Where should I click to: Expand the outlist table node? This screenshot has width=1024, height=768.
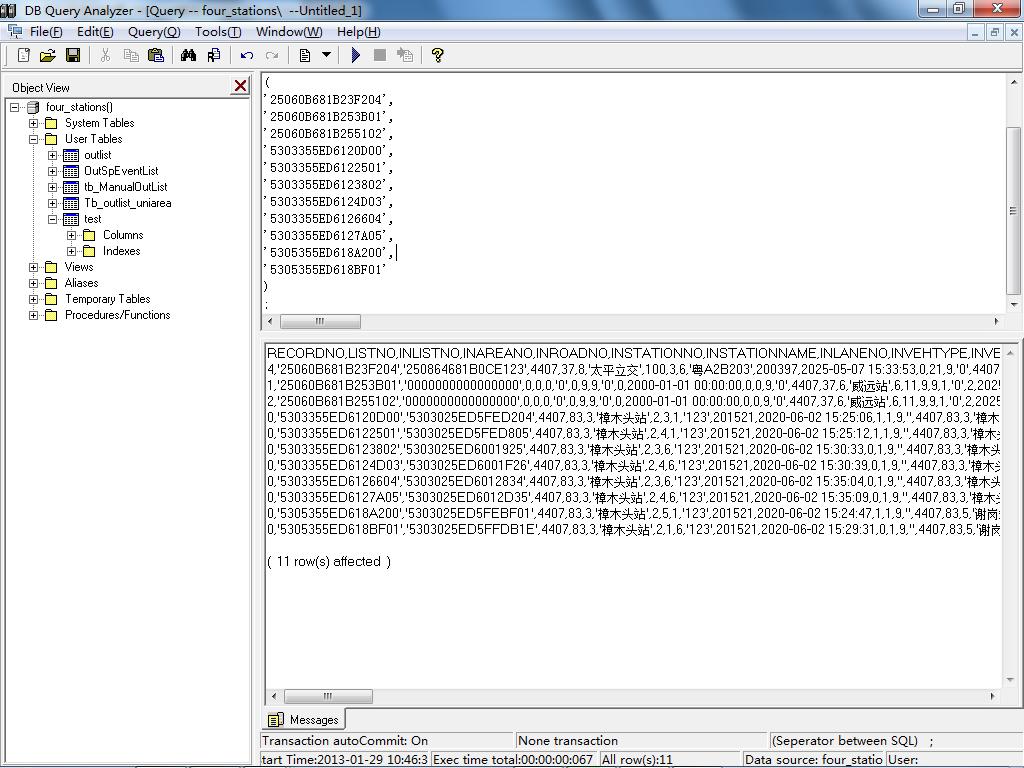point(53,155)
